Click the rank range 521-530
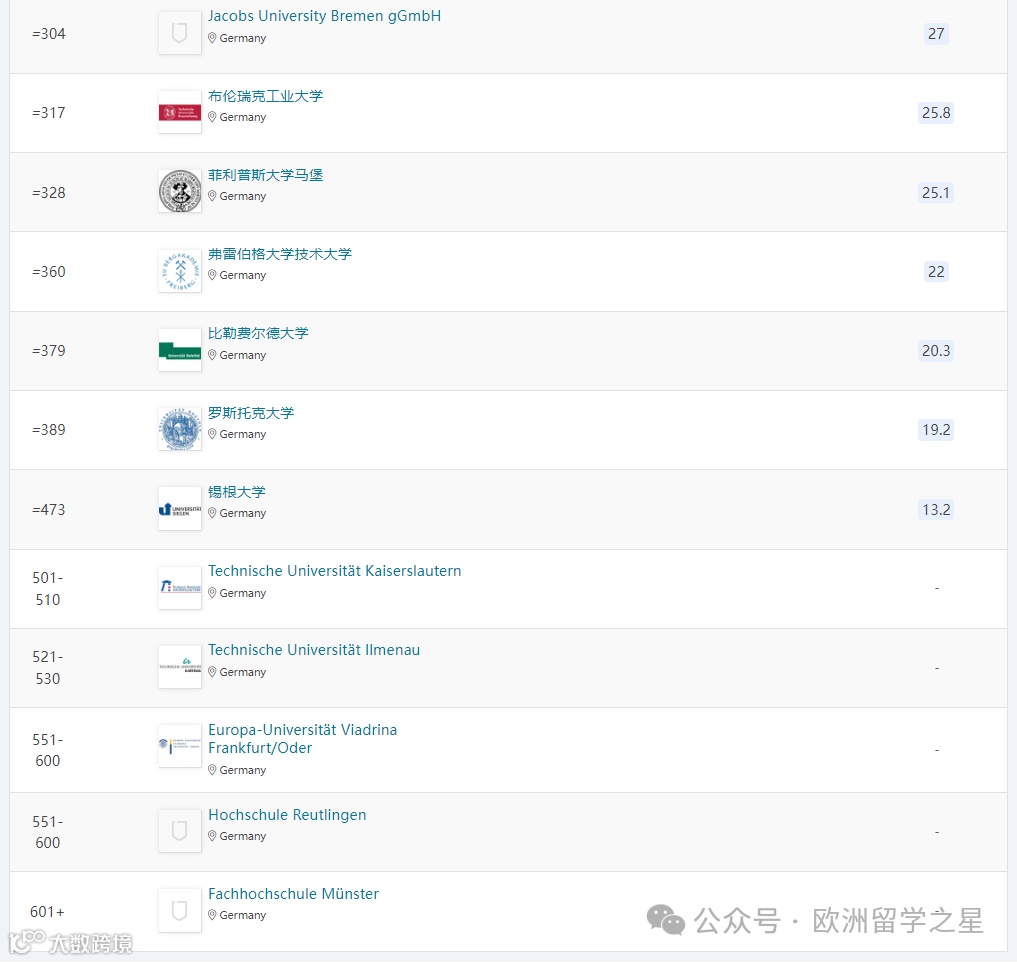This screenshot has width=1017, height=962. pyautogui.click(x=47, y=667)
